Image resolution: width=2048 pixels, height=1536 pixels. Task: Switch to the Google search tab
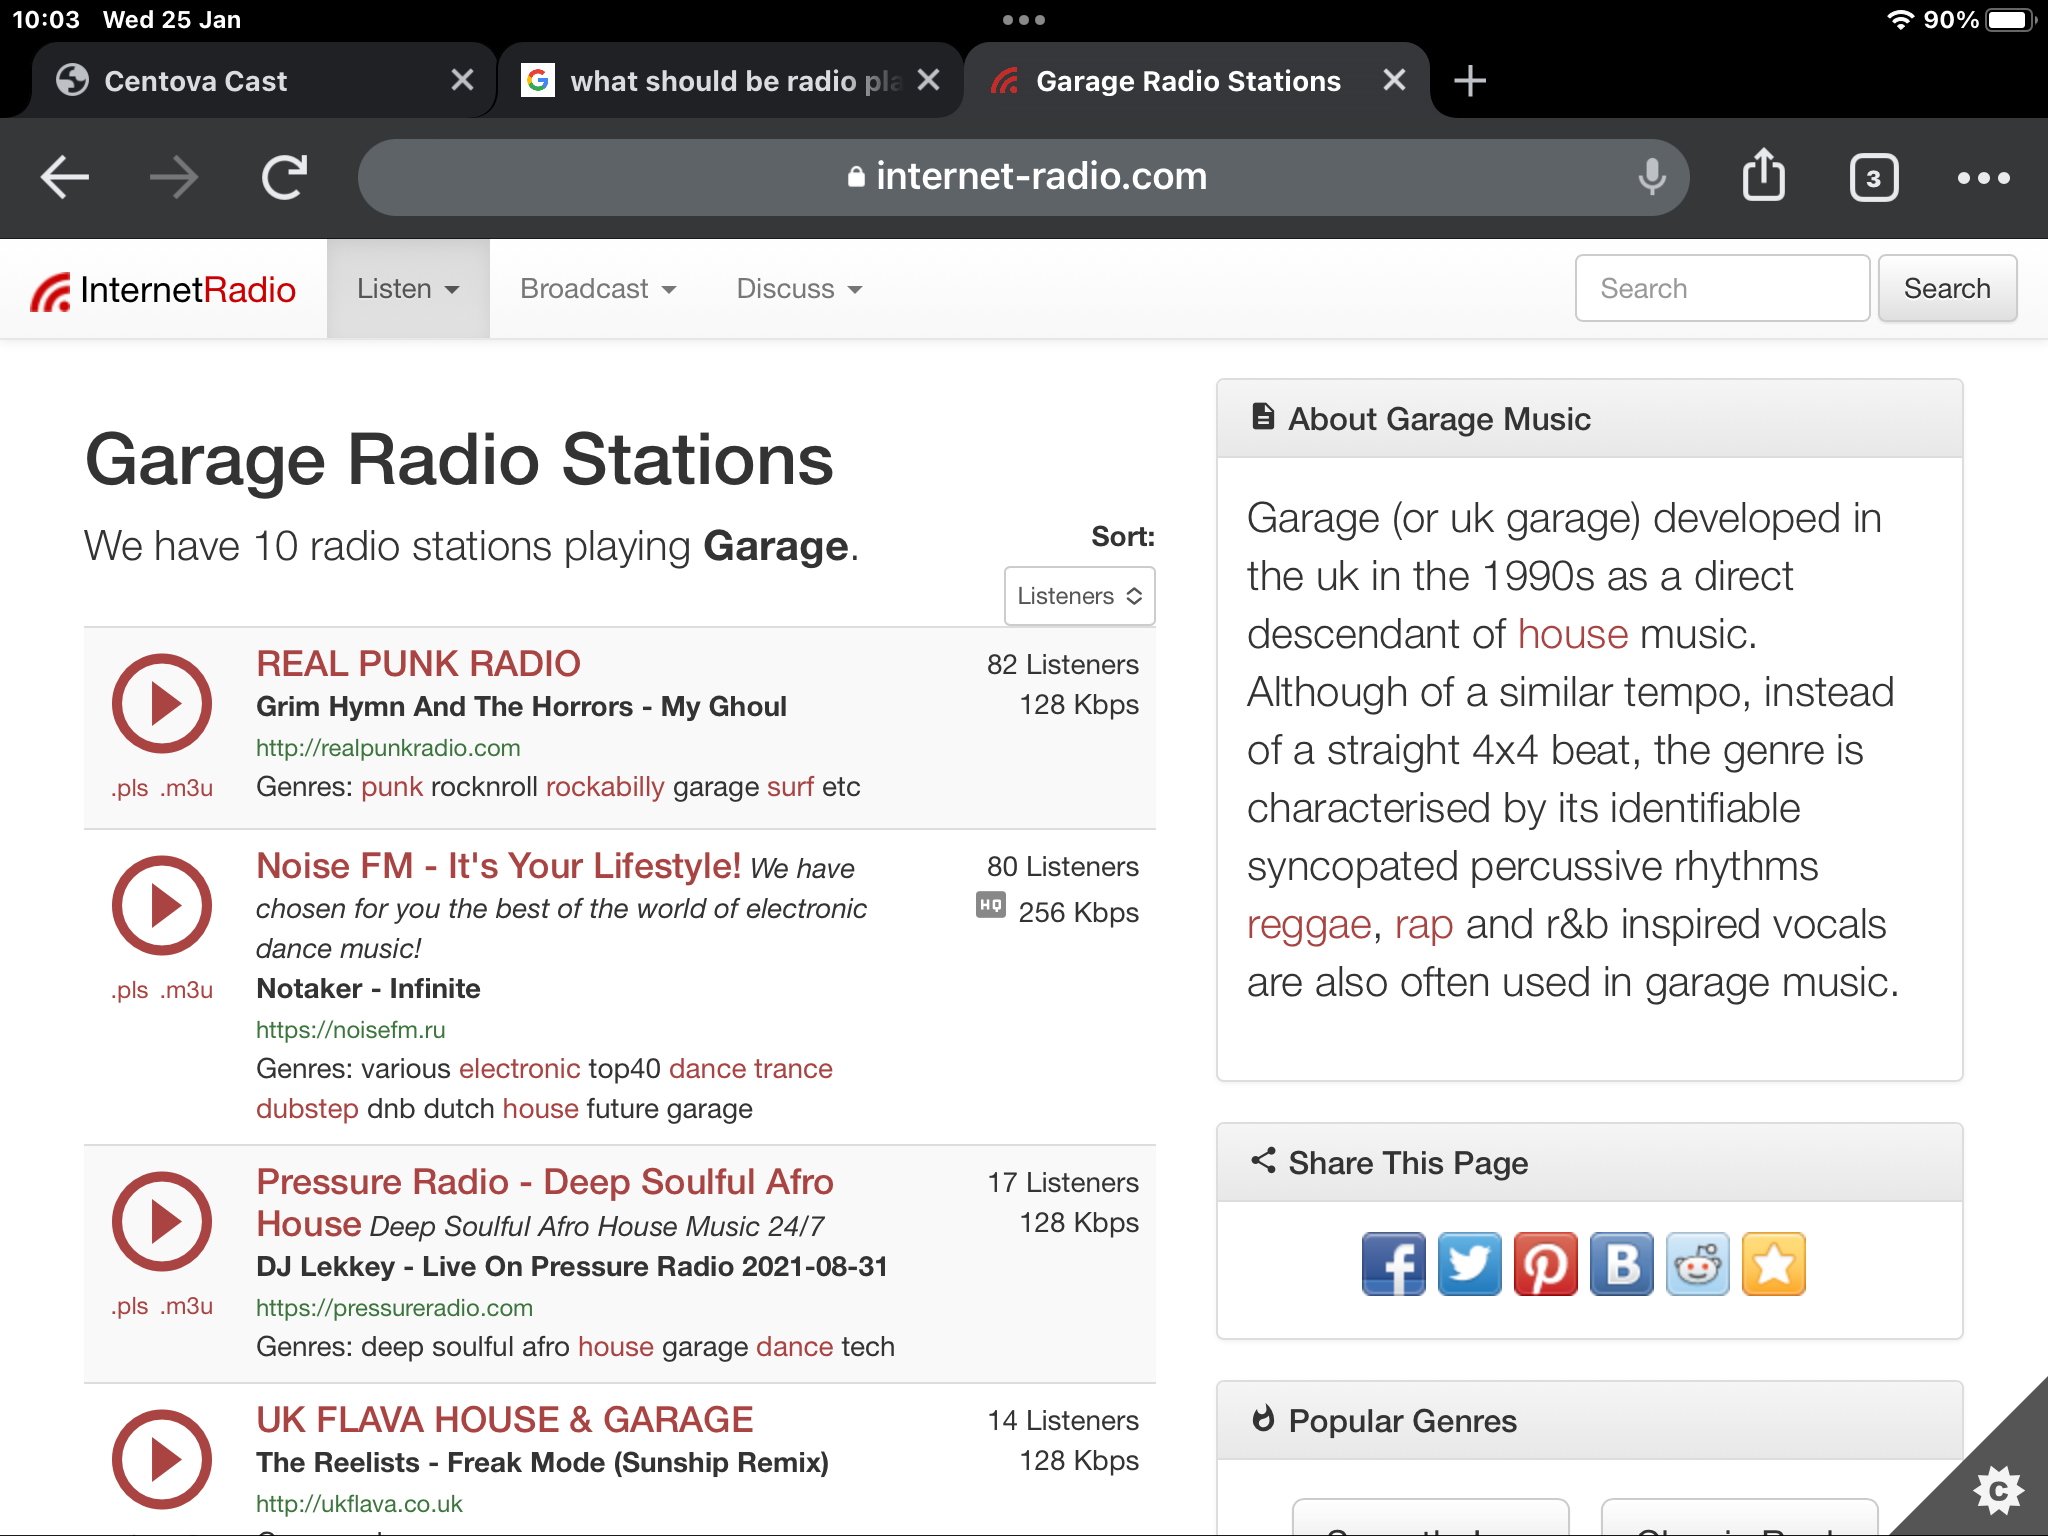click(x=718, y=81)
